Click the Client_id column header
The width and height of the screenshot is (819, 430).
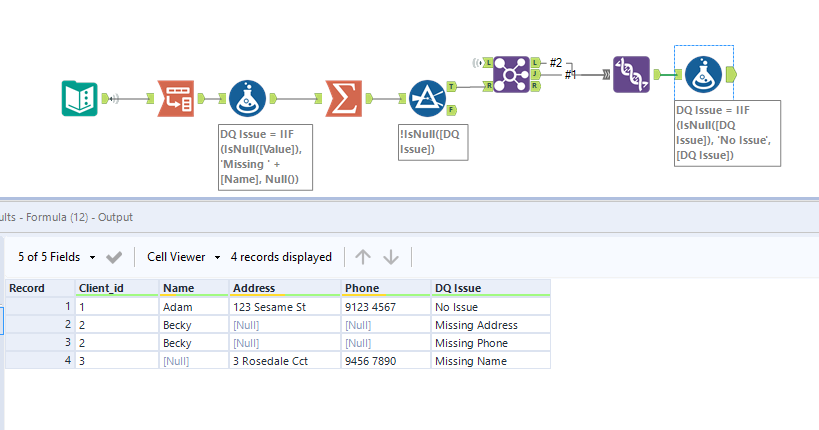pyautogui.click(x=116, y=288)
